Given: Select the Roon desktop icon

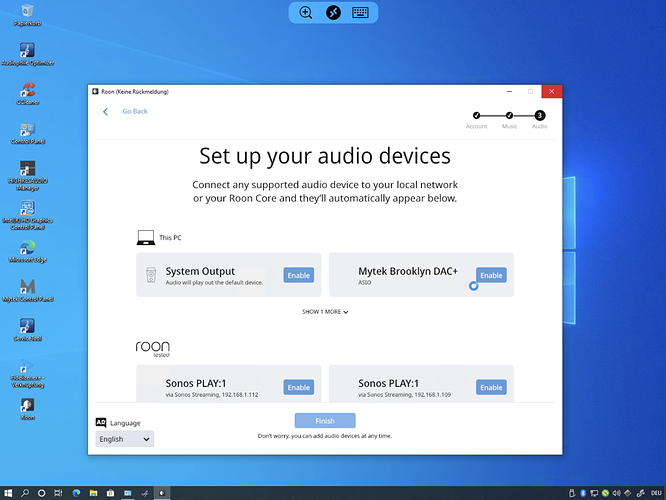Looking at the screenshot, I should 27,409.
